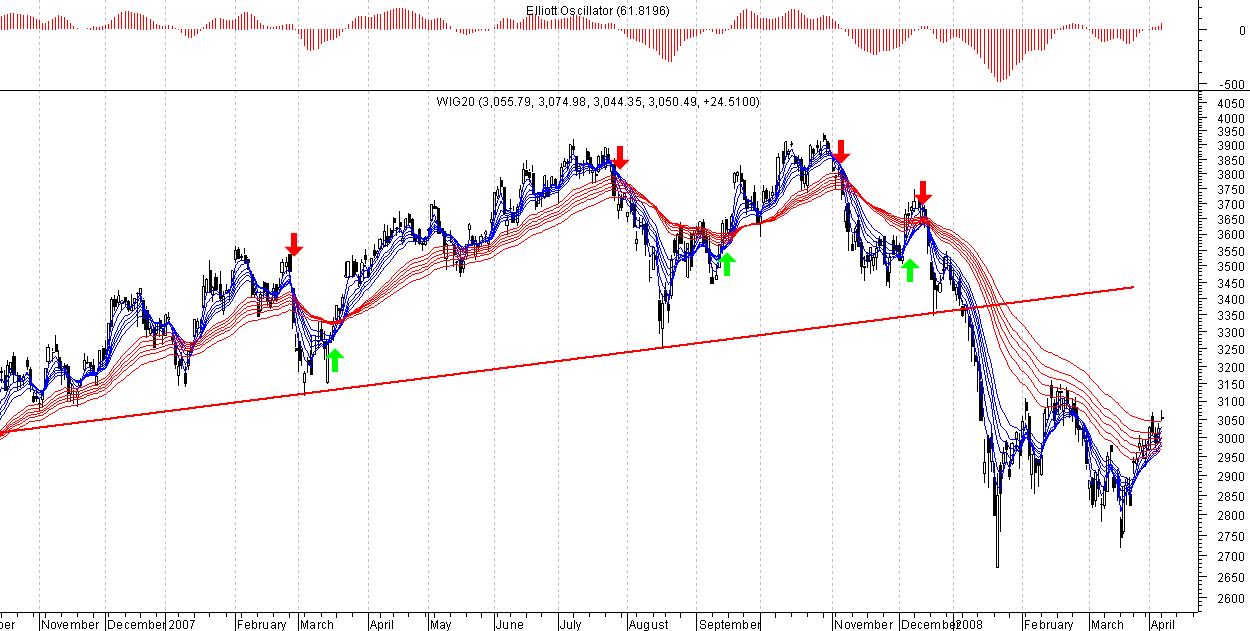Click the 2900 price axis label
This screenshot has width=1250, height=631.
pyautogui.click(x=1231, y=477)
